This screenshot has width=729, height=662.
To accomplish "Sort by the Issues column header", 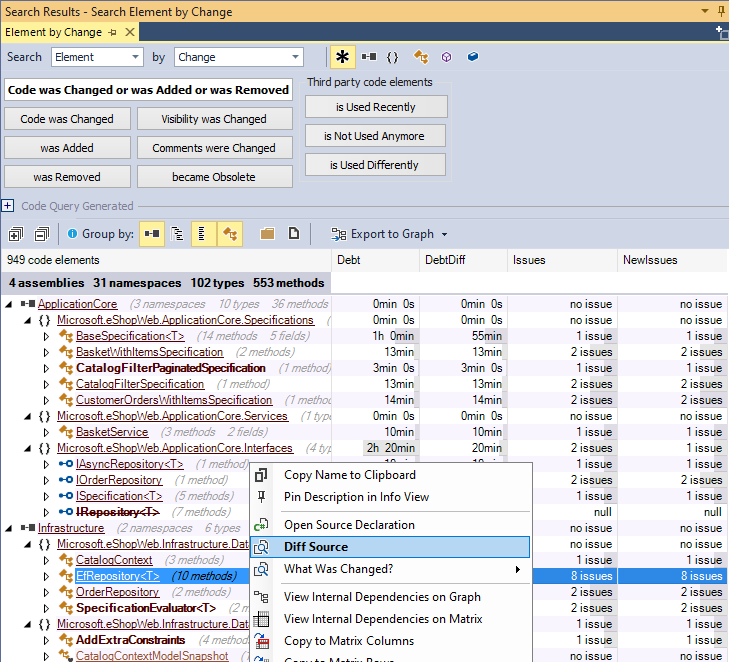I will (562, 260).
